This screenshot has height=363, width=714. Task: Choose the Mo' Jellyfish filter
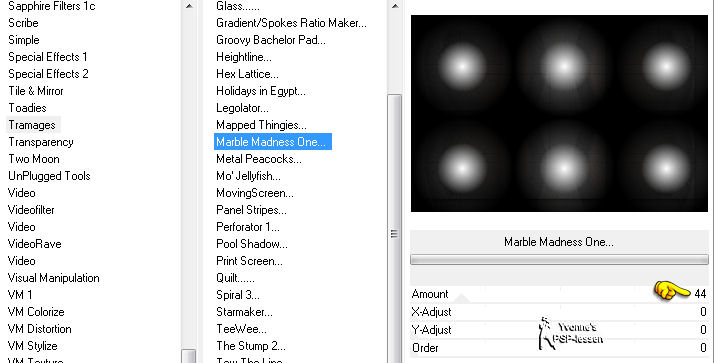[248, 176]
